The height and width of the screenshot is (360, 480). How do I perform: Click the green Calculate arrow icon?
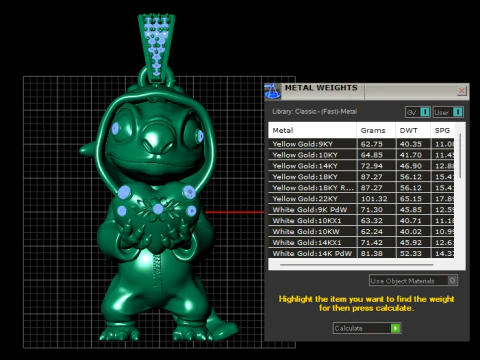[395, 328]
